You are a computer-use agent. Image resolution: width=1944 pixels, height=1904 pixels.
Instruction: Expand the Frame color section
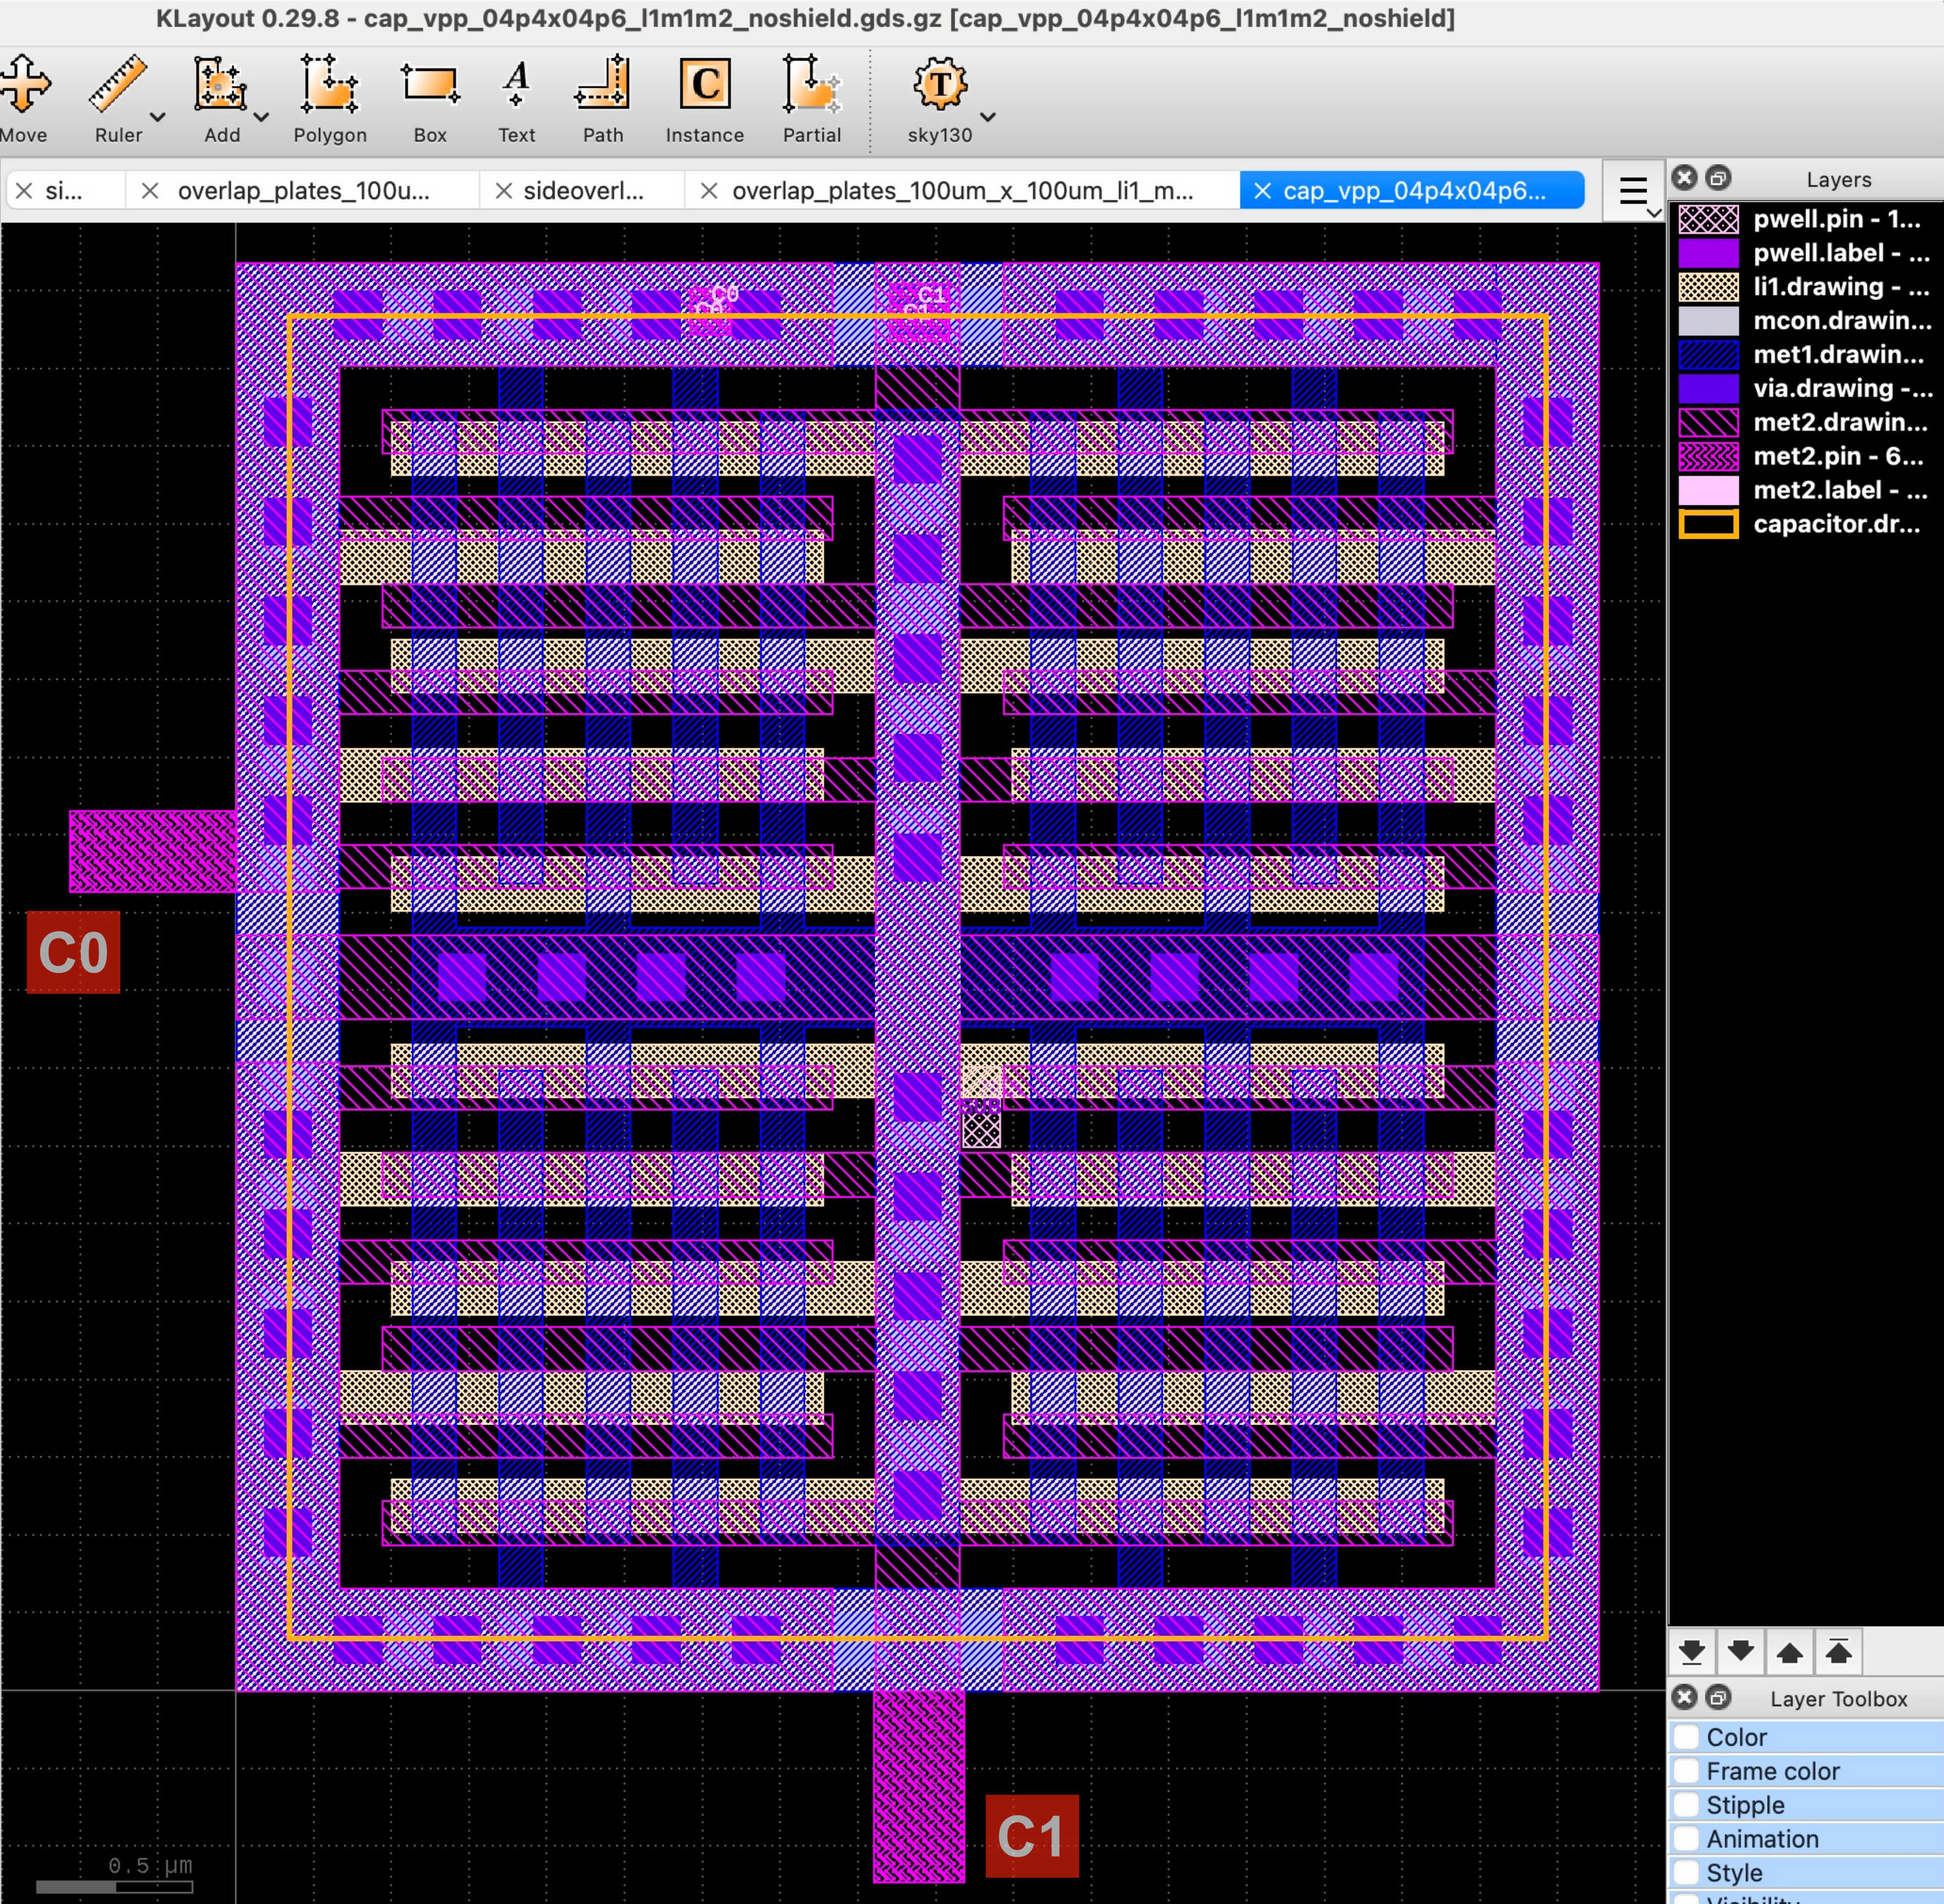click(x=1806, y=1771)
